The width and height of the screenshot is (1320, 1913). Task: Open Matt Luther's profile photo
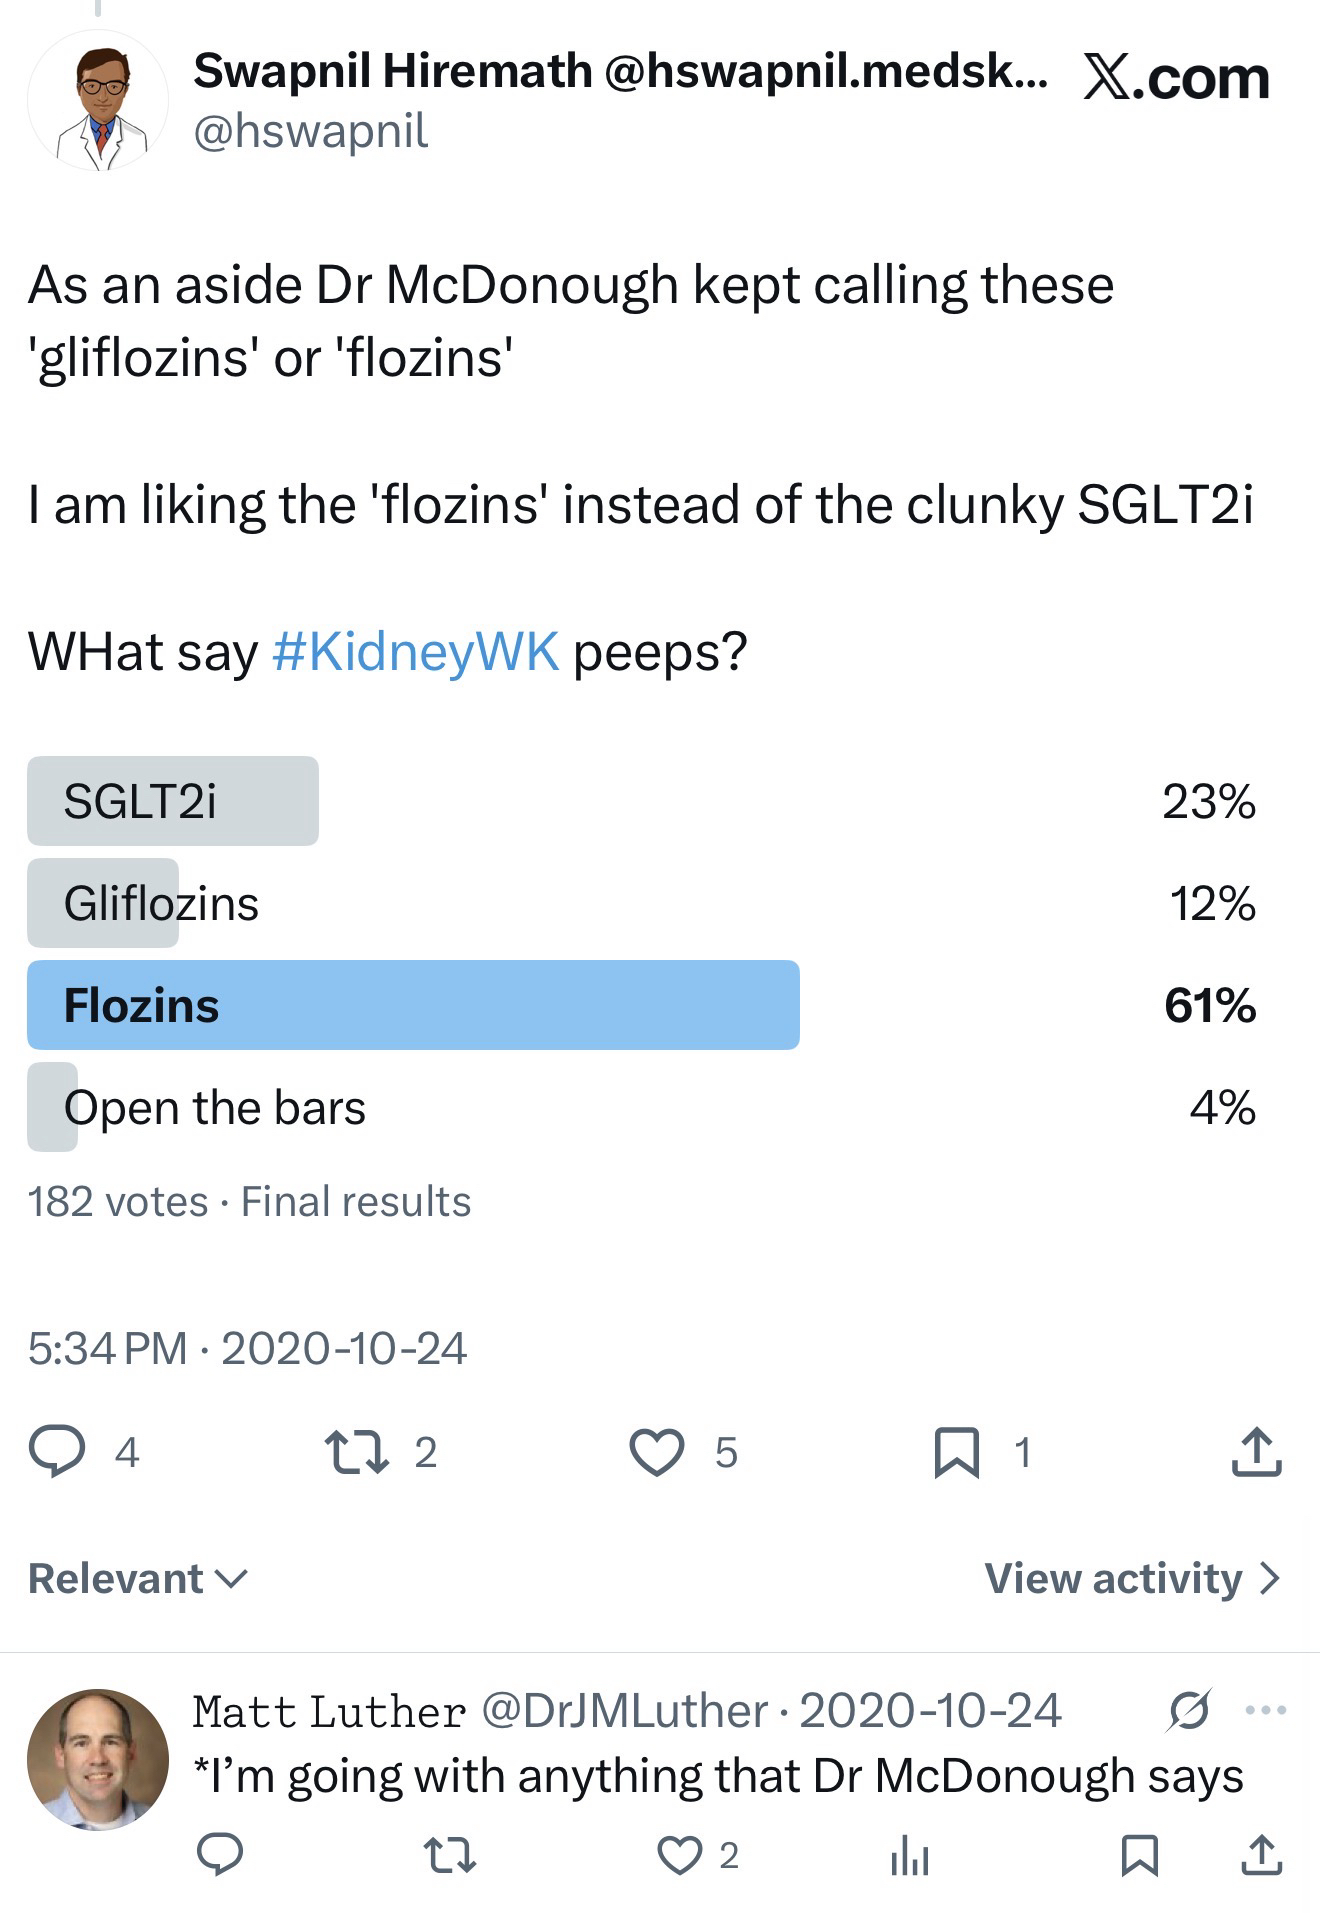pos(98,1760)
